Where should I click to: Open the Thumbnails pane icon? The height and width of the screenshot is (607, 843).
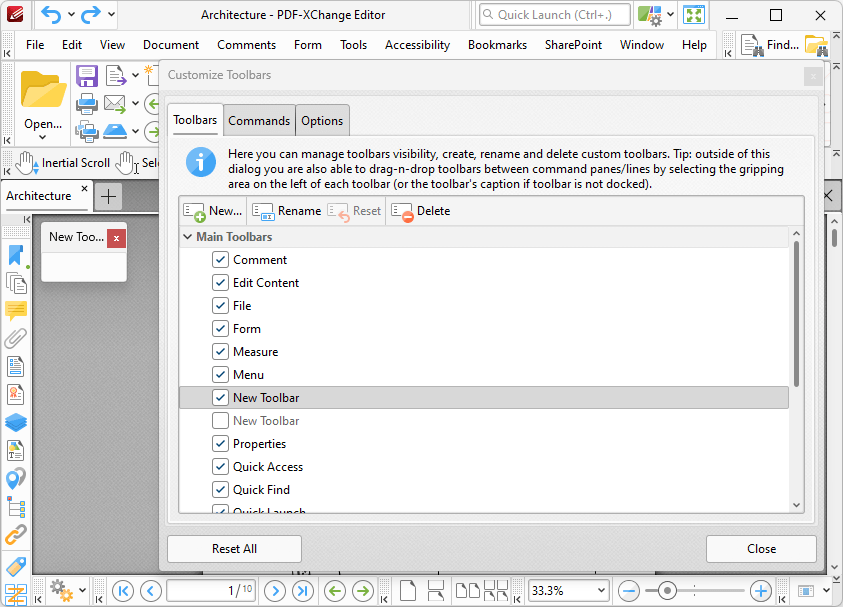tap(16, 283)
